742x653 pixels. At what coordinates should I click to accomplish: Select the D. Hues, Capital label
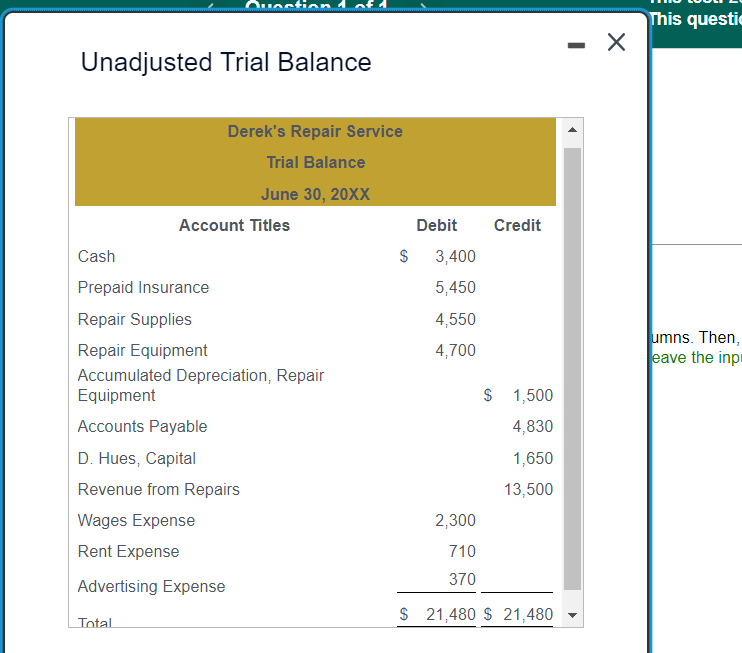pos(137,459)
